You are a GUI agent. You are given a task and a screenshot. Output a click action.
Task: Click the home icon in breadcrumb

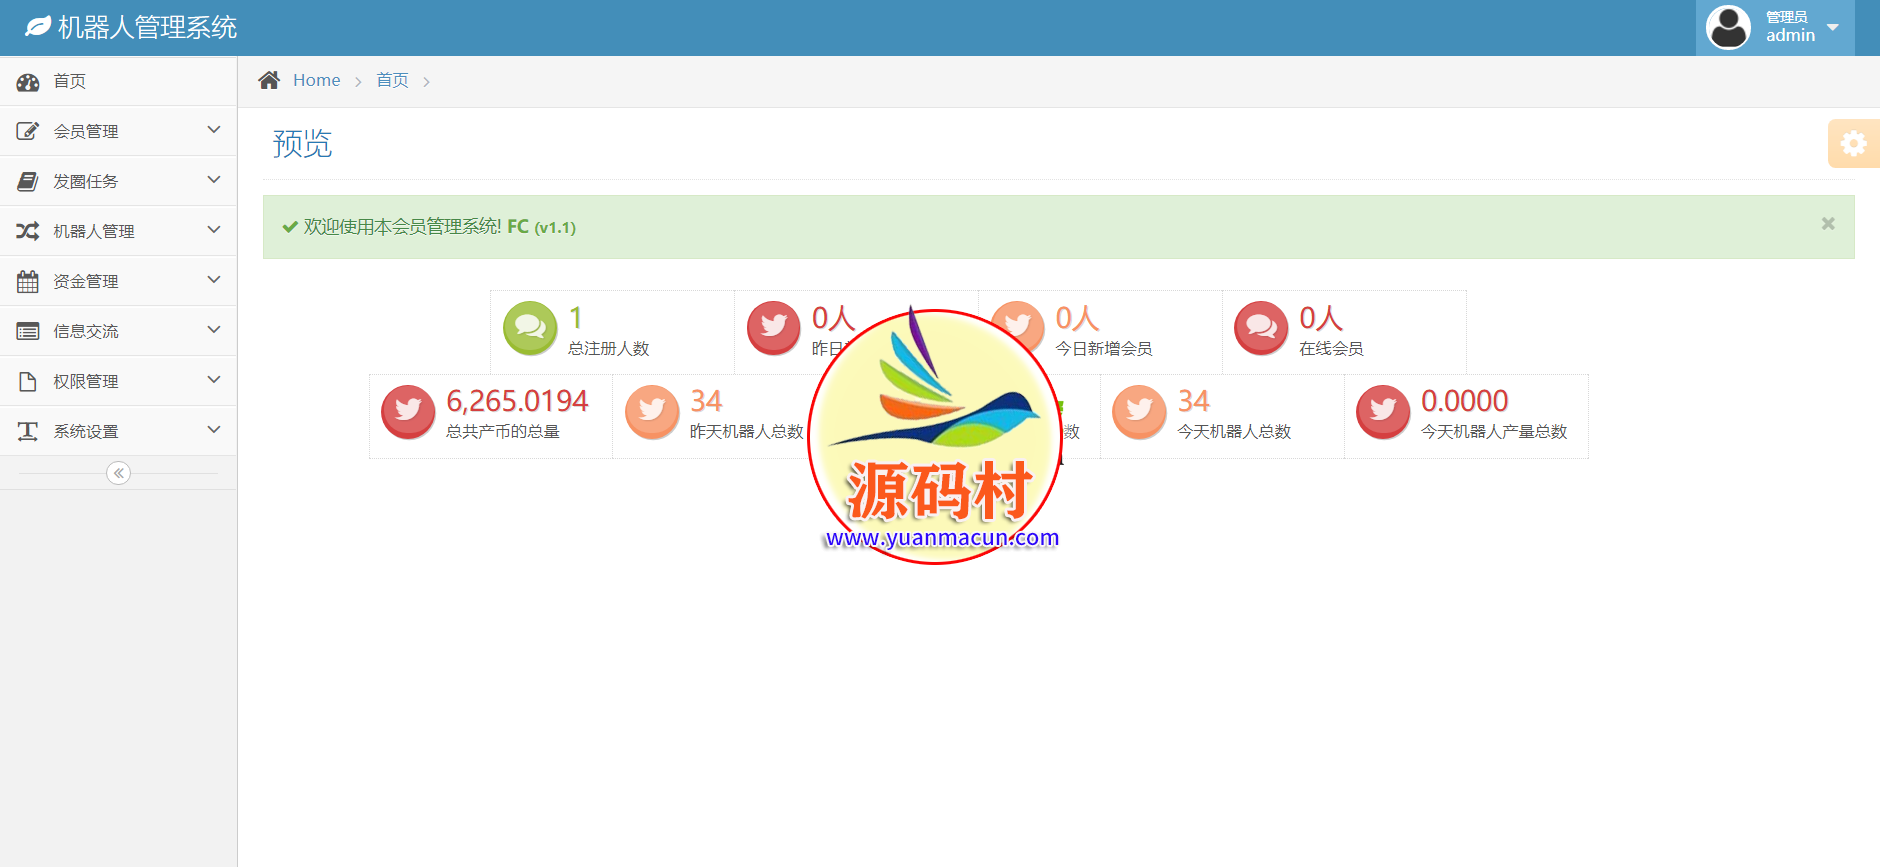(x=269, y=80)
